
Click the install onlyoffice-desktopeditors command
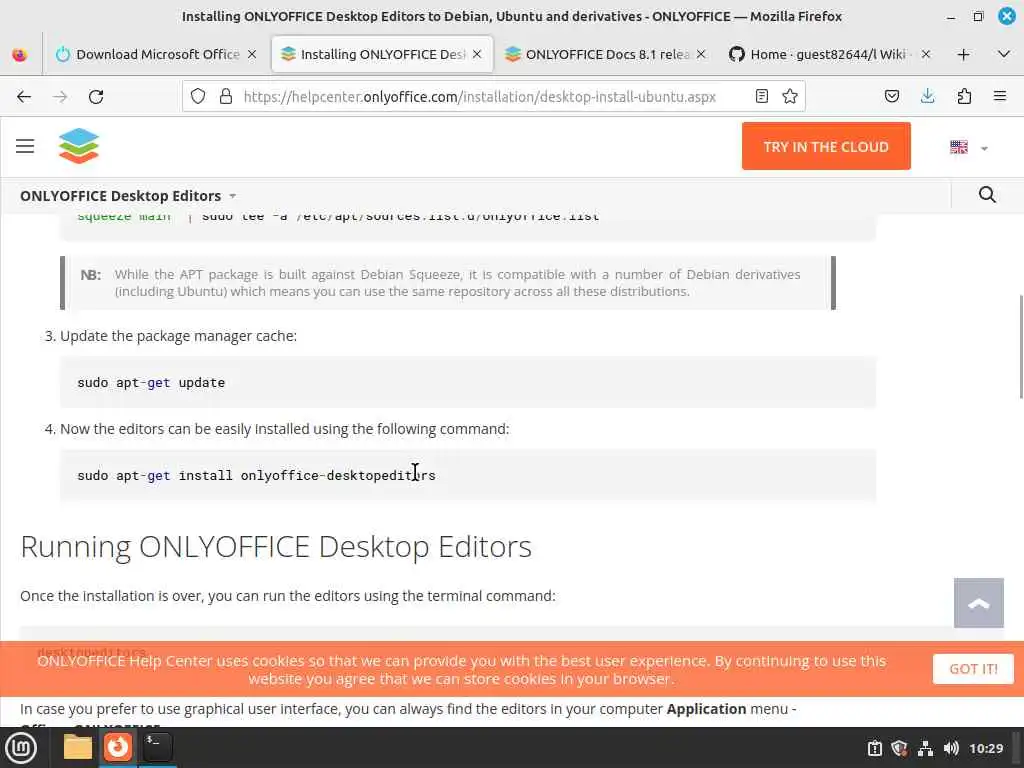pos(257,475)
